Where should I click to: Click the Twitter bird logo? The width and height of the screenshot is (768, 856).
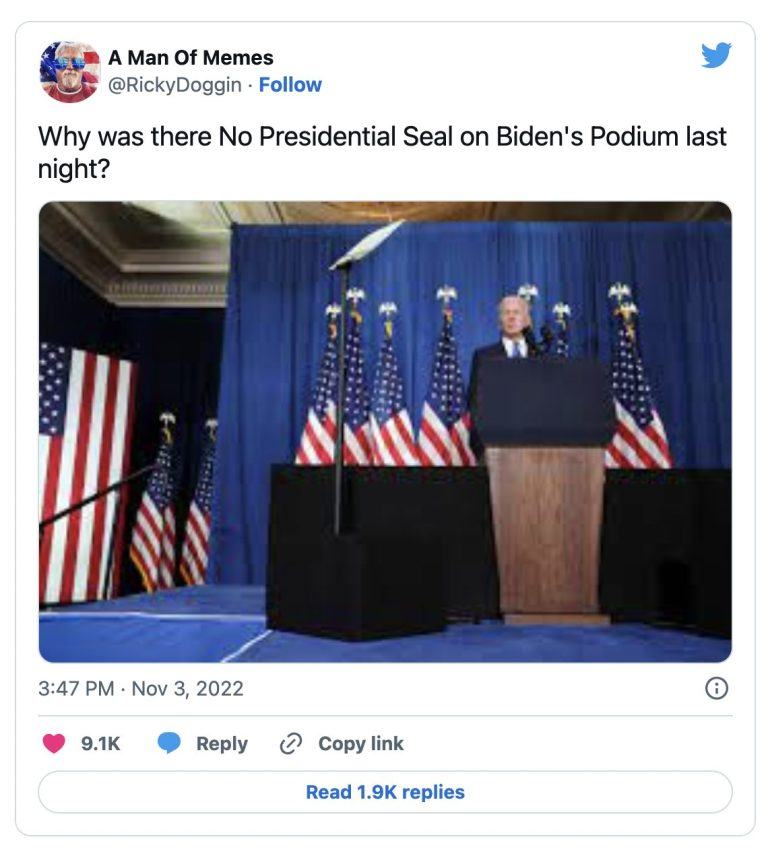[716, 55]
